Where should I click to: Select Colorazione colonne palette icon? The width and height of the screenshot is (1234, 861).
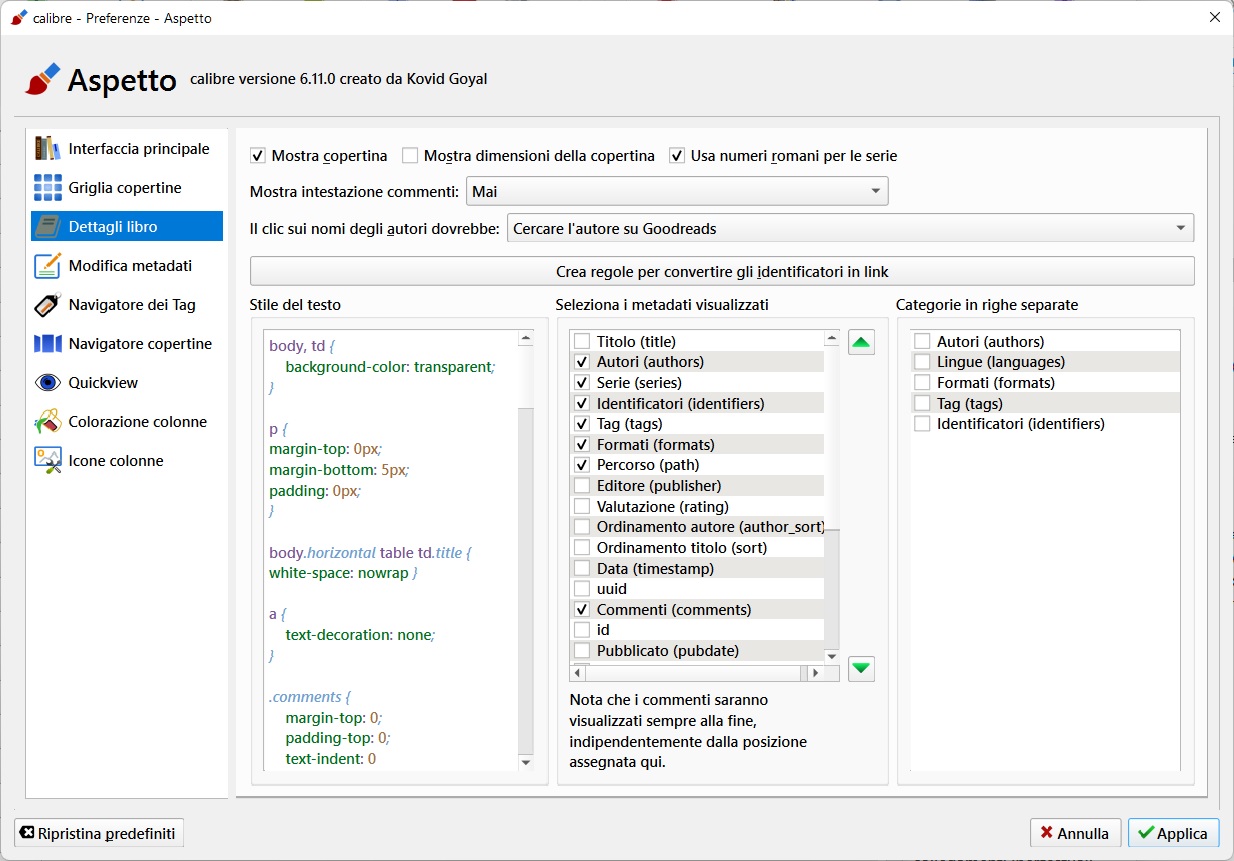48,422
